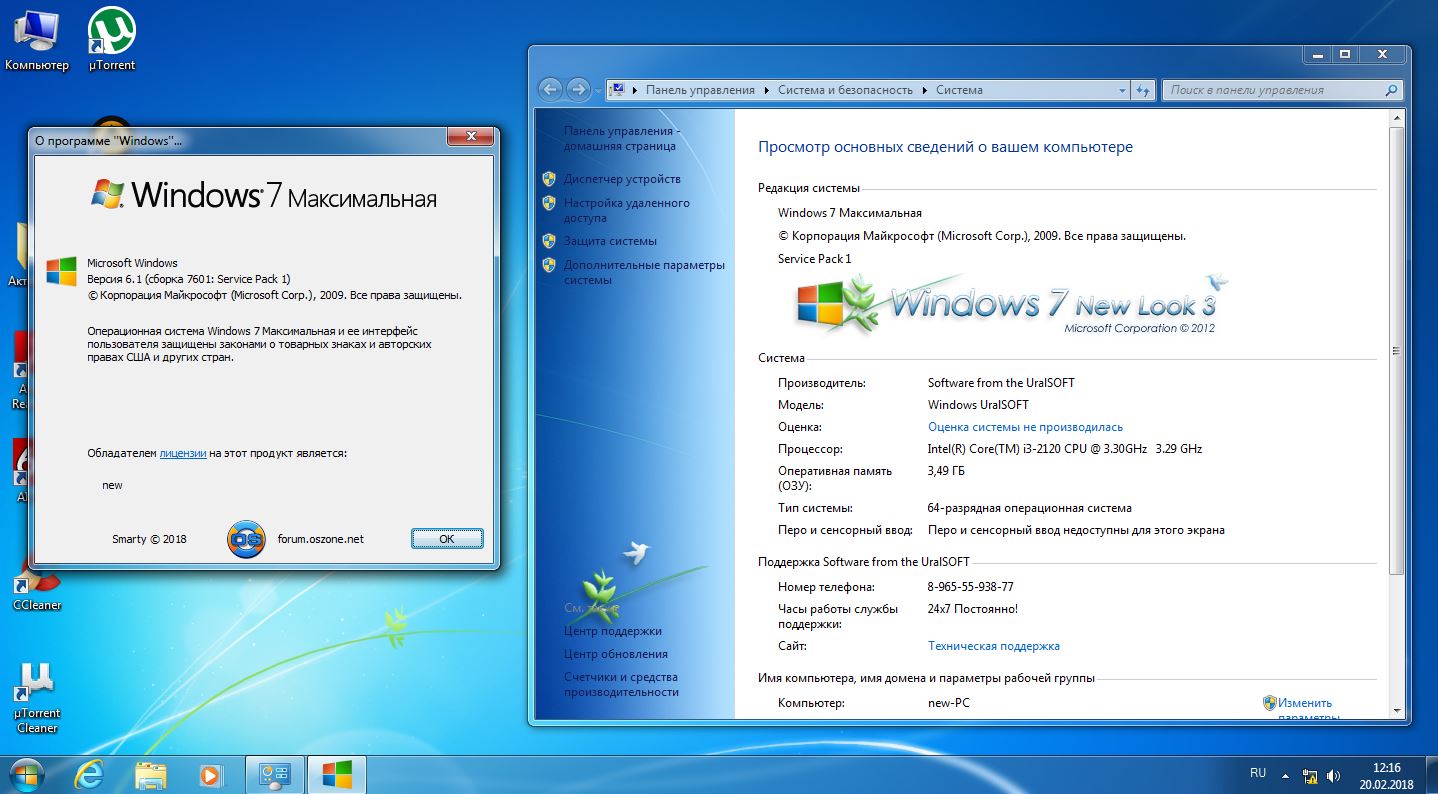Open the network status tray icon
The image size is (1438, 794).
pyautogui.click(x=1311, y=776)
